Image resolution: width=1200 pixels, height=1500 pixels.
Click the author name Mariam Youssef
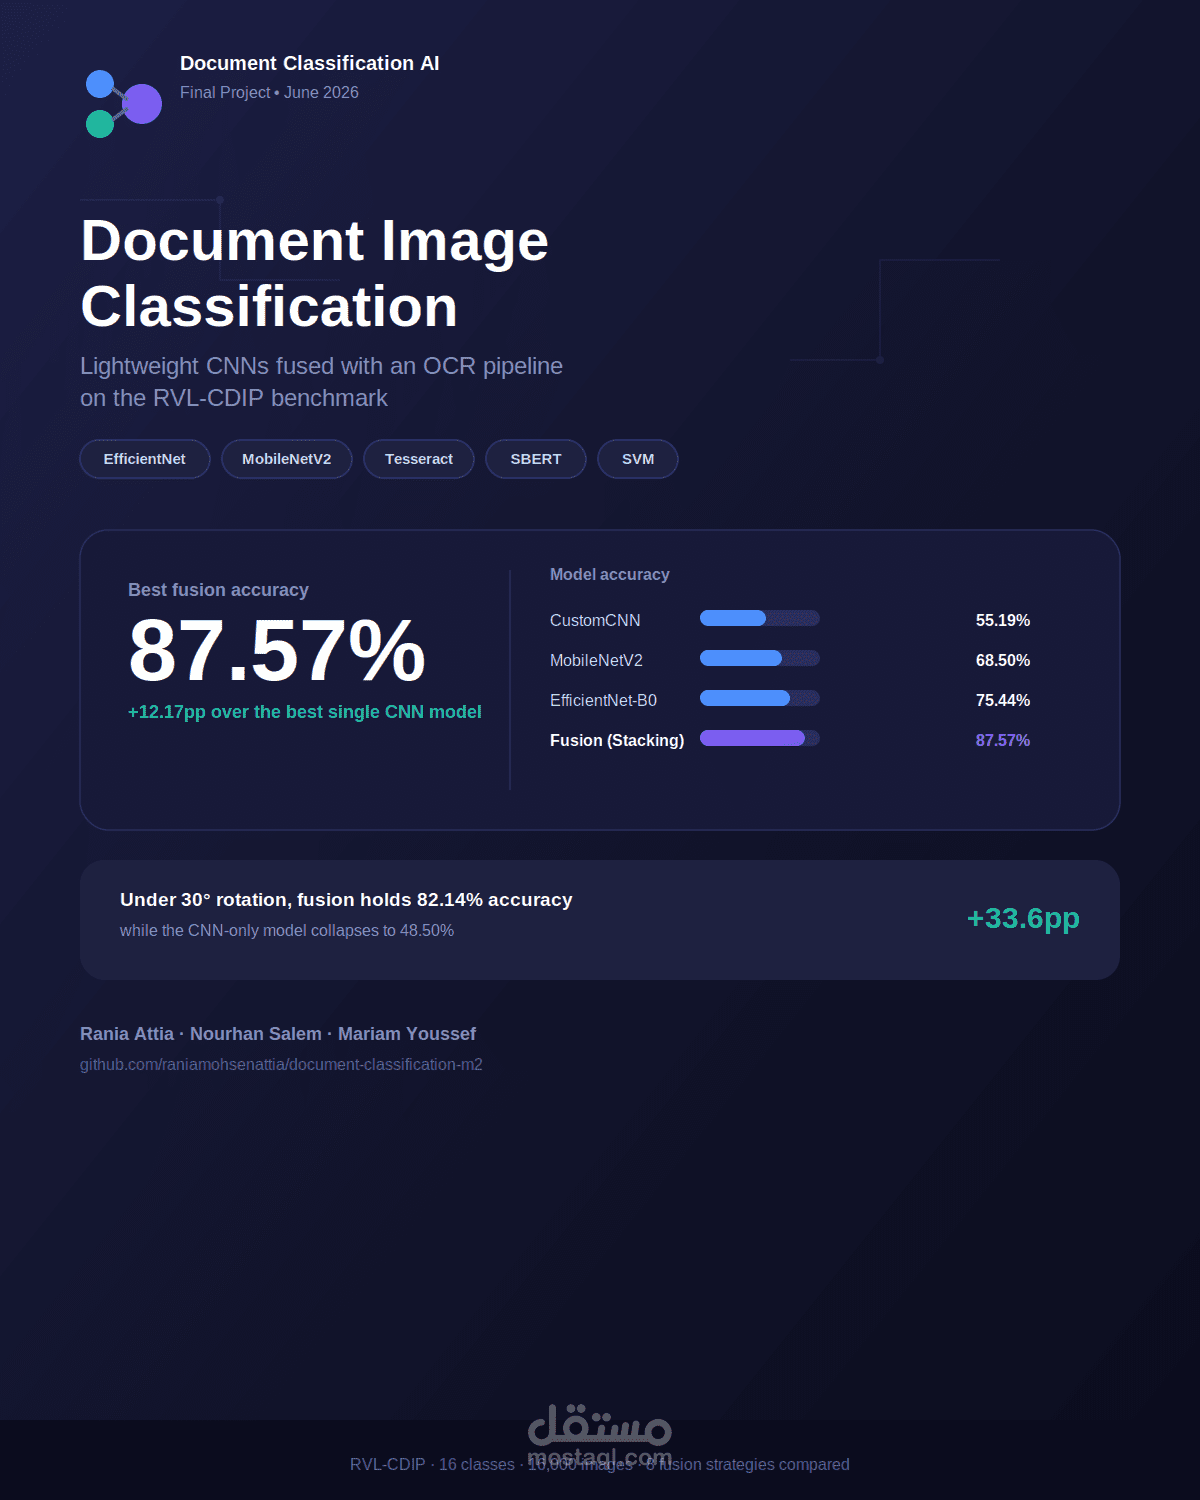tap(407, 1034)
